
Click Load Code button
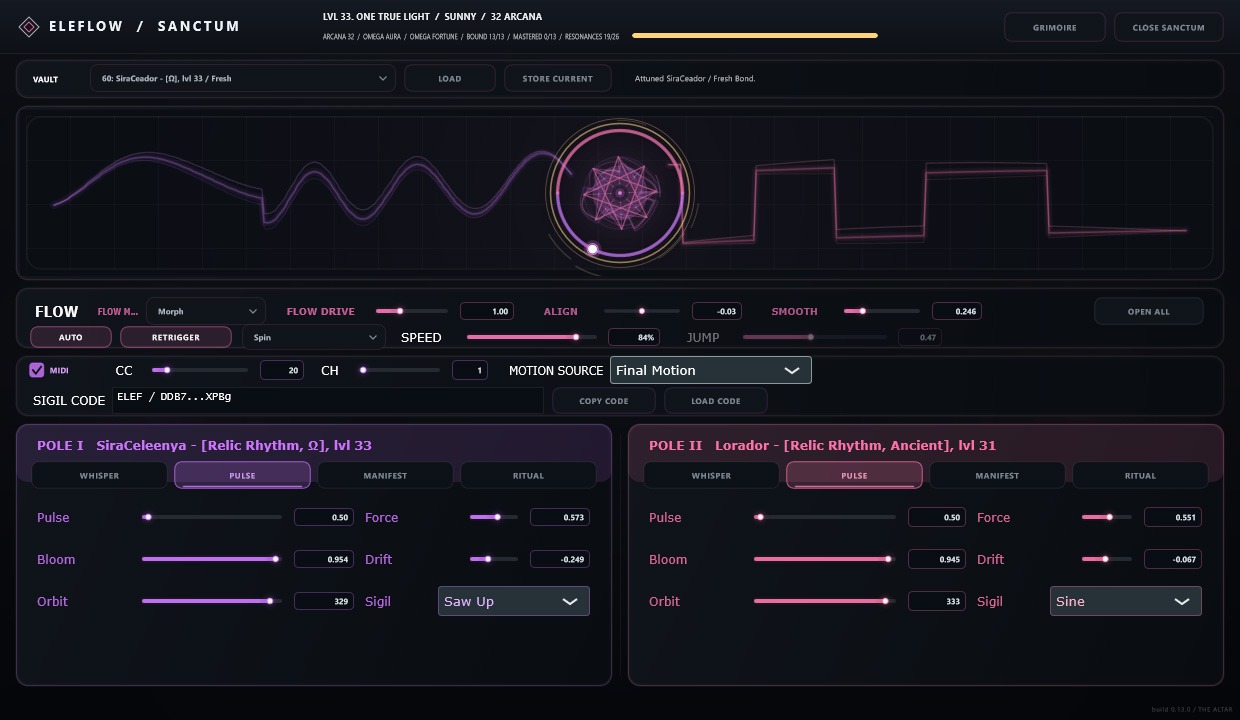716,400
